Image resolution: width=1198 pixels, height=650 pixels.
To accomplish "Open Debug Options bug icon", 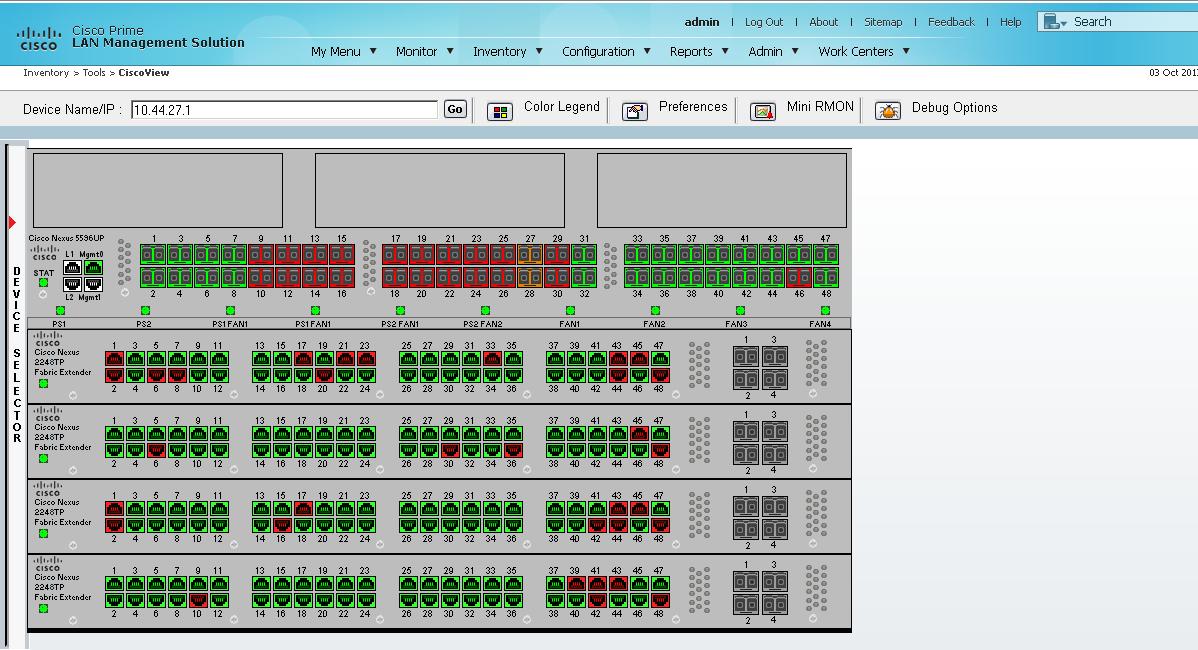I will pyautogui.click(x=888, y=112).
